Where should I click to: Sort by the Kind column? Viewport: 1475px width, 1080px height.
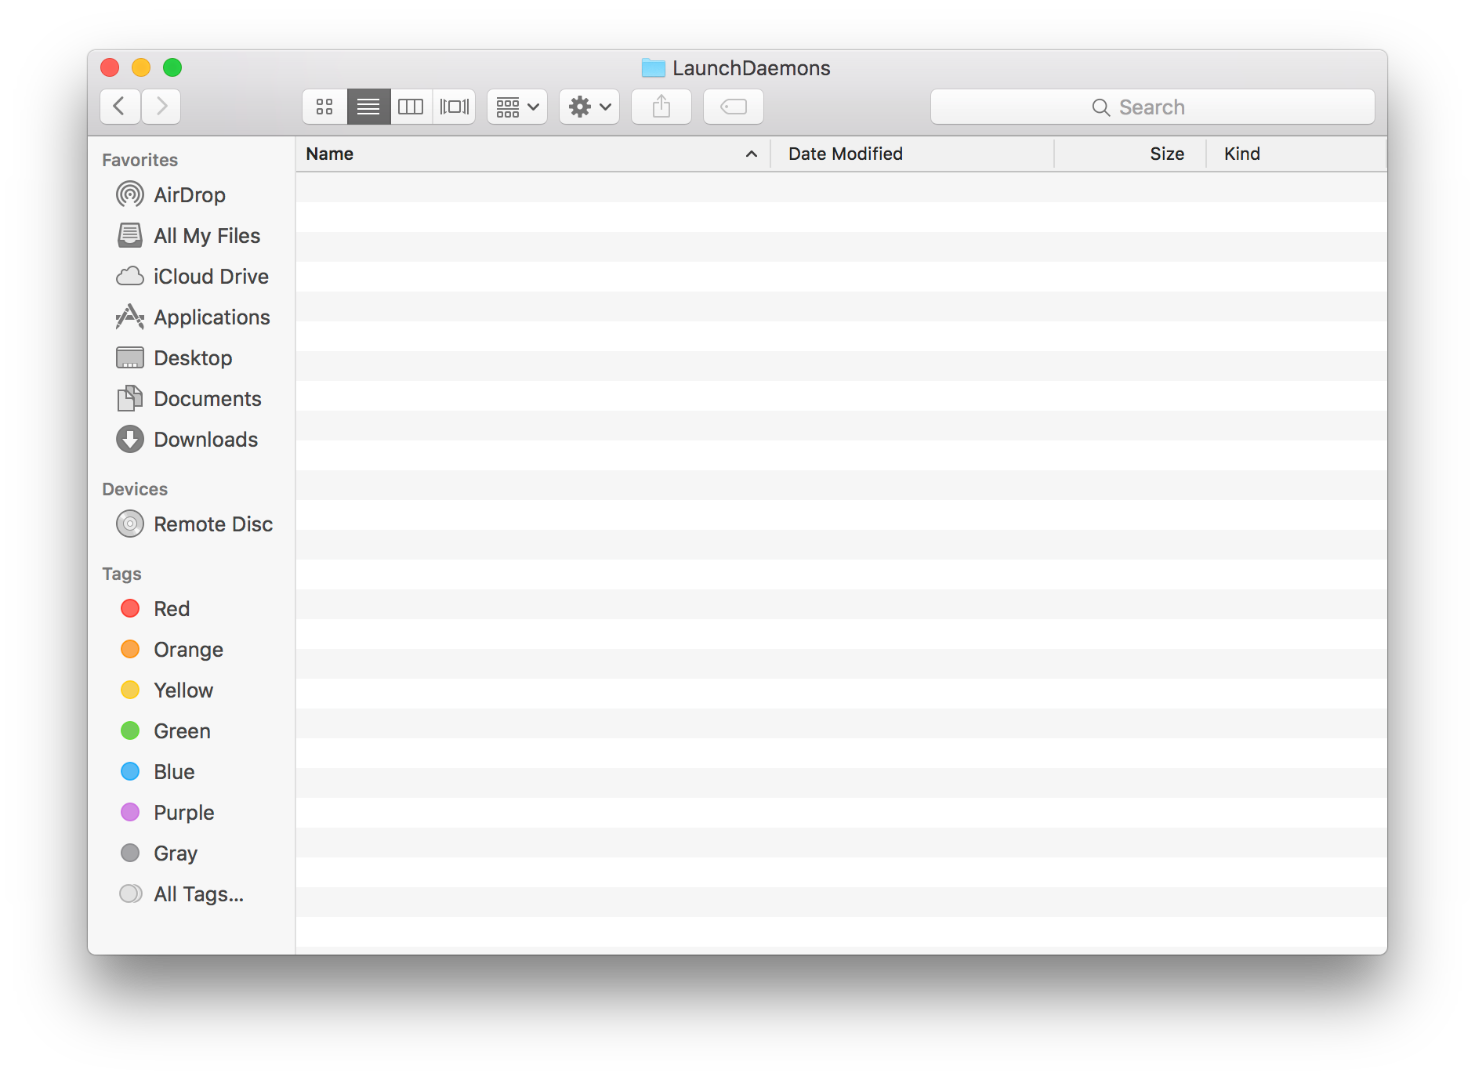click(x=1296, y=154)
